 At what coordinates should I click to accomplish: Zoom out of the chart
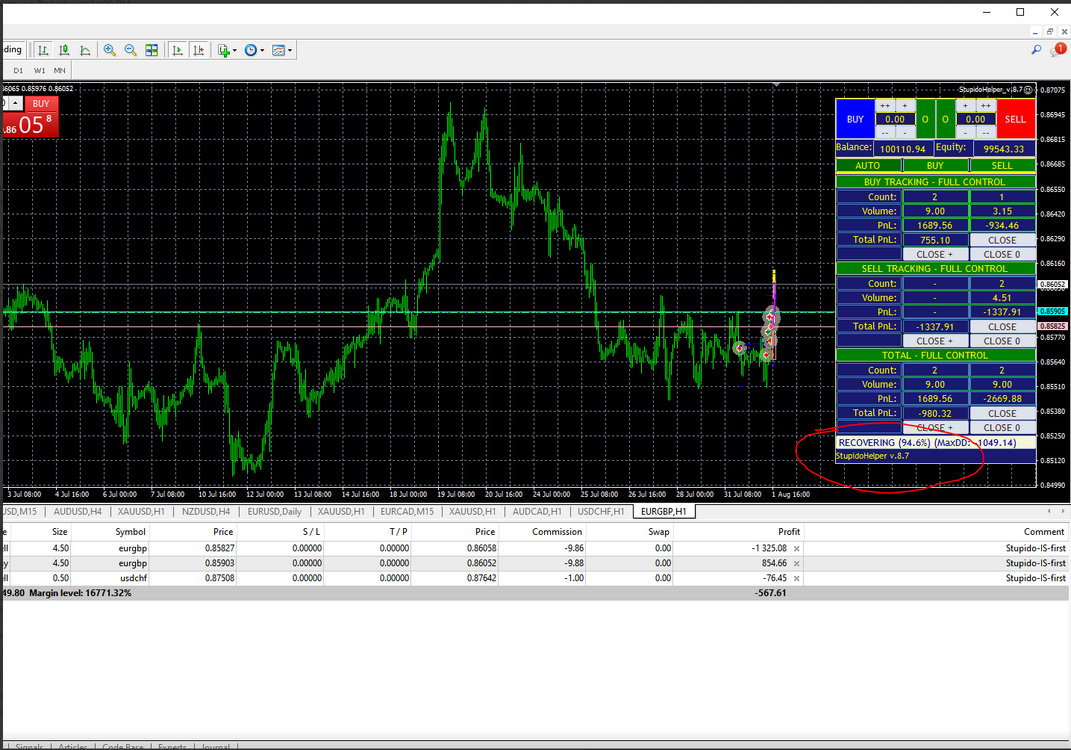click(130, 50)
